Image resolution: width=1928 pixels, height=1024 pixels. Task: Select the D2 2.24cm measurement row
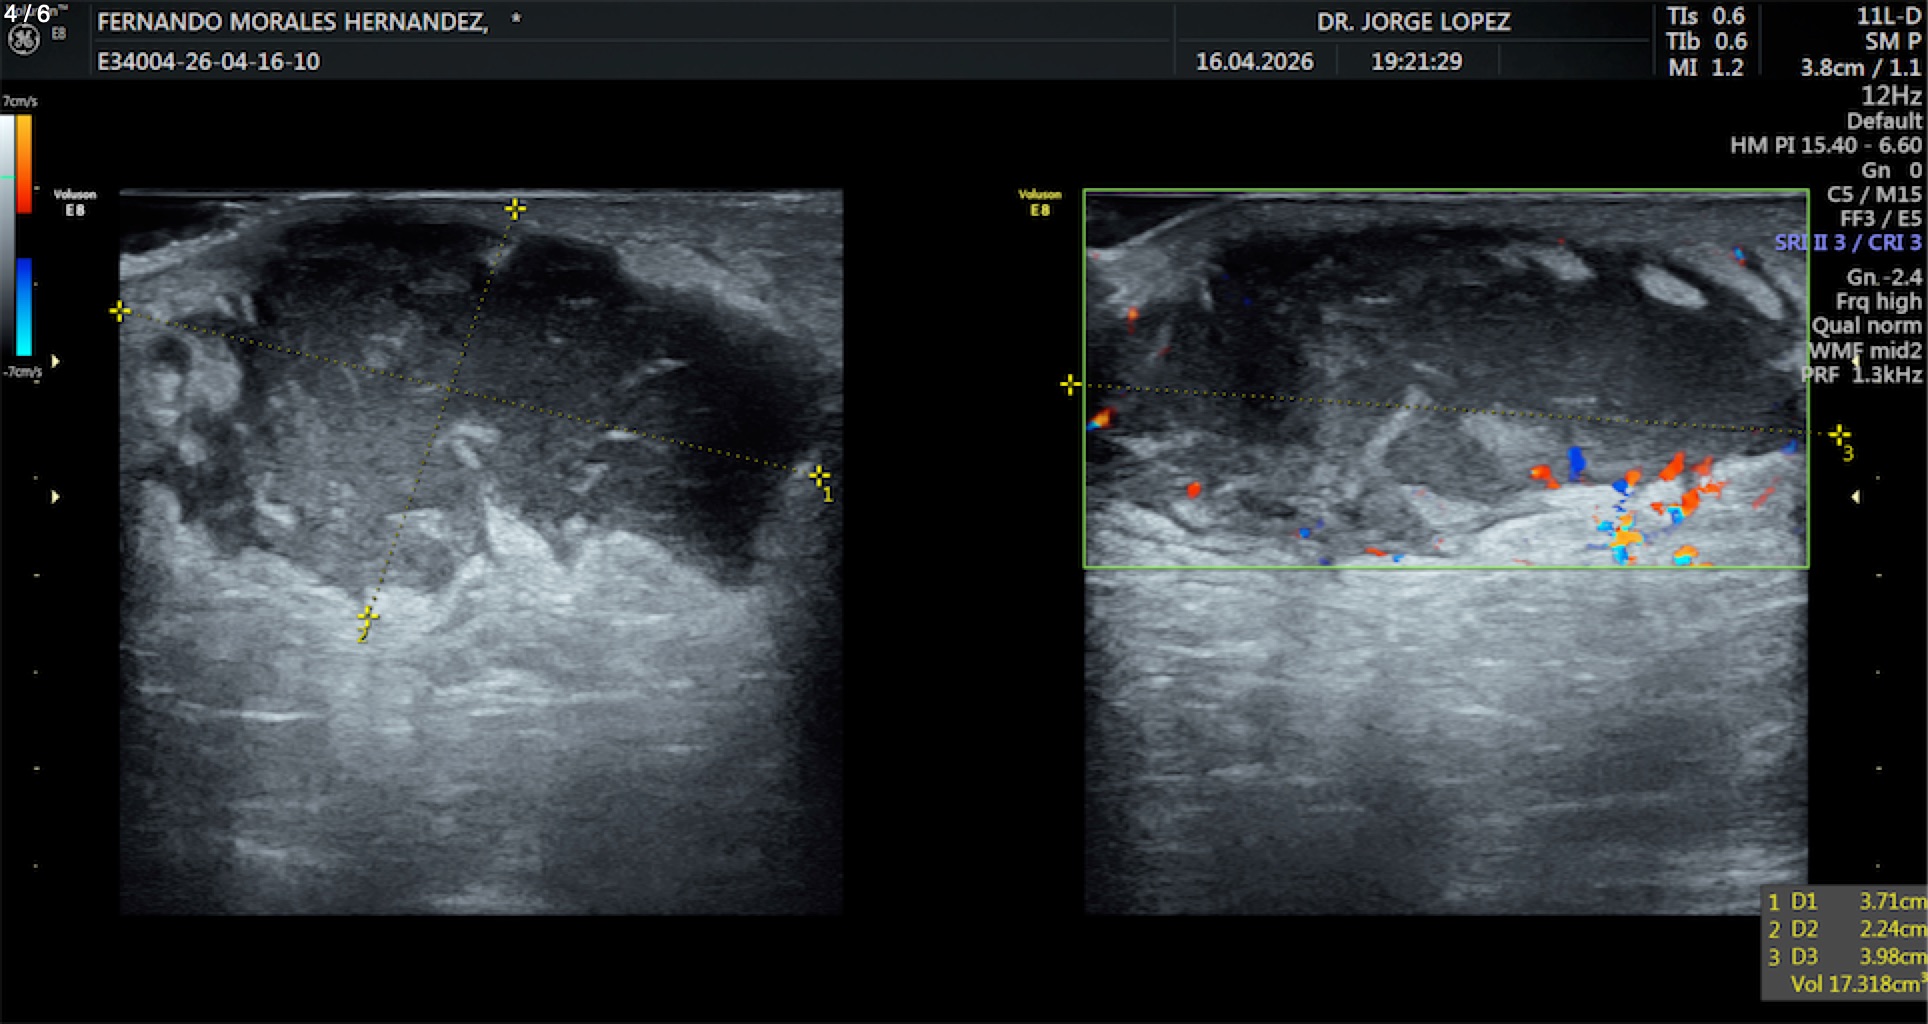1845,930
